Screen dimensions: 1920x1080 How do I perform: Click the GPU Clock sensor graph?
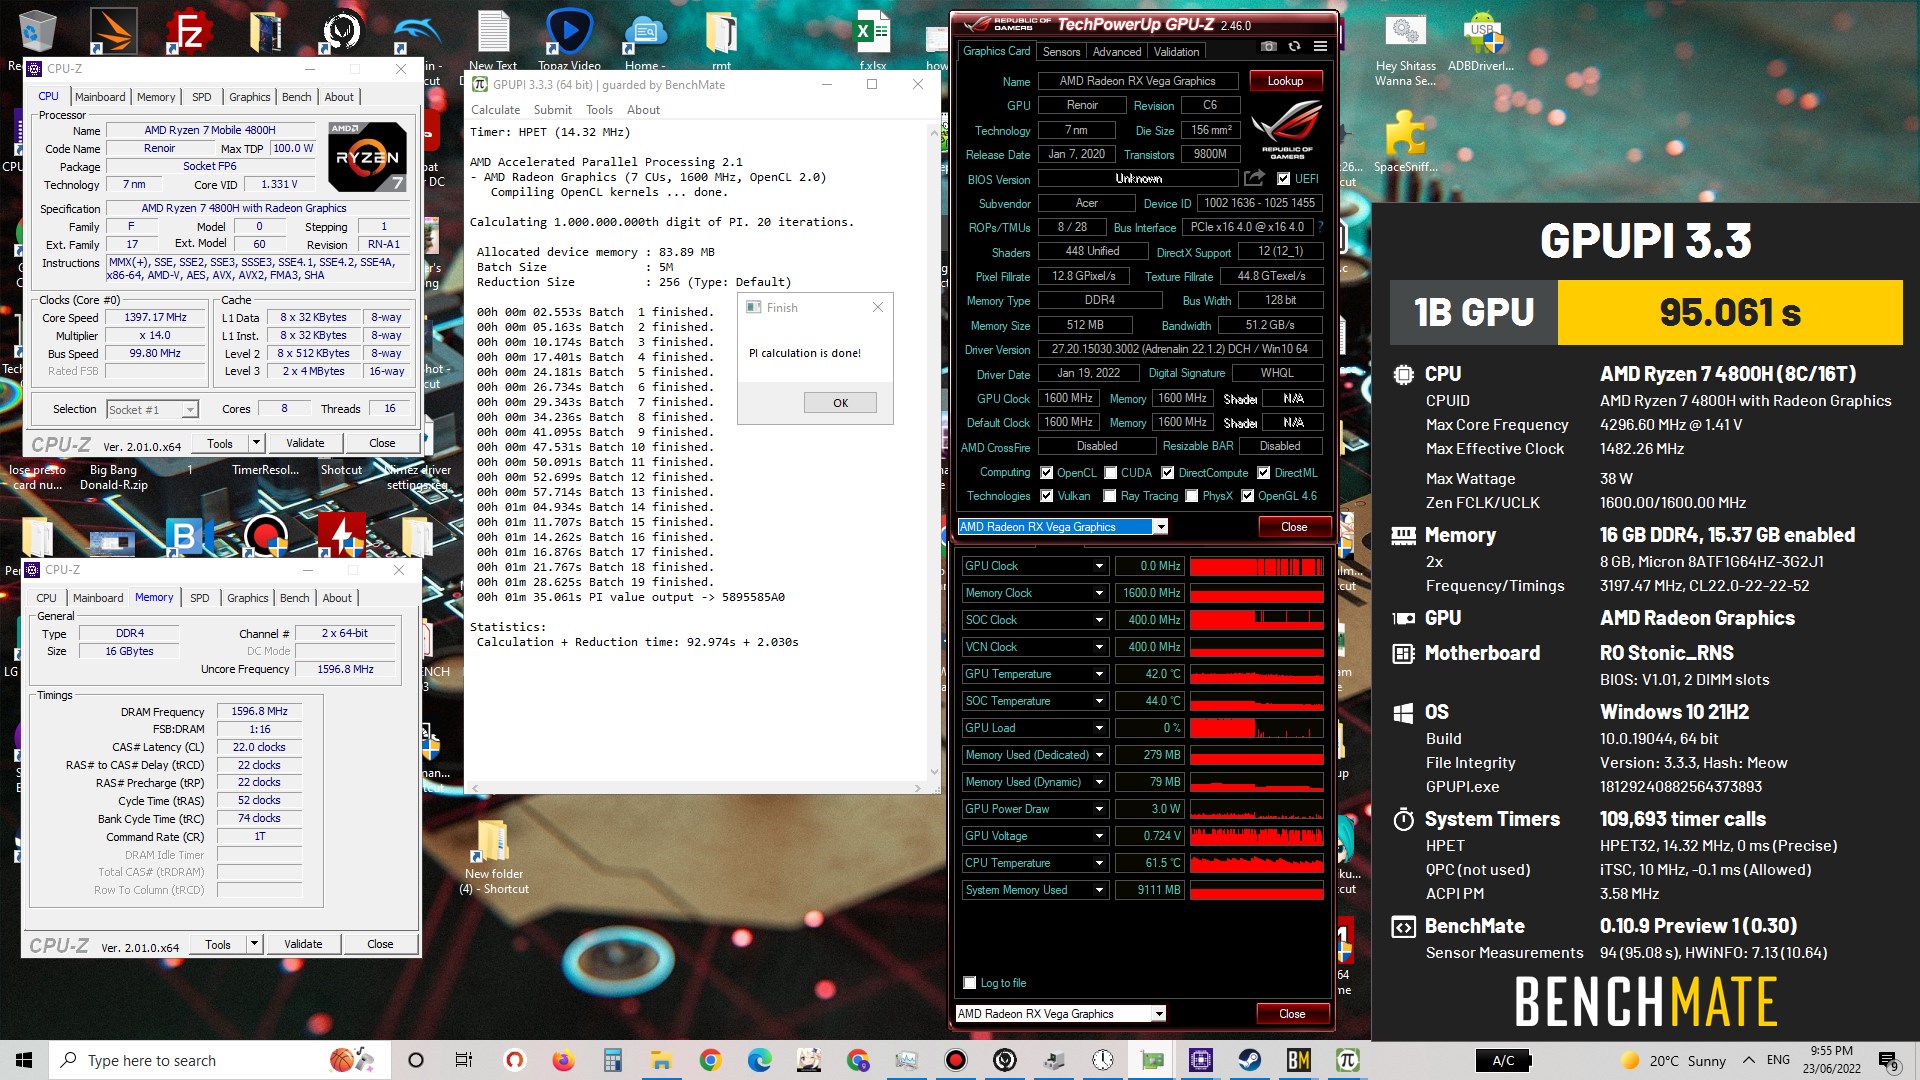1256,566
